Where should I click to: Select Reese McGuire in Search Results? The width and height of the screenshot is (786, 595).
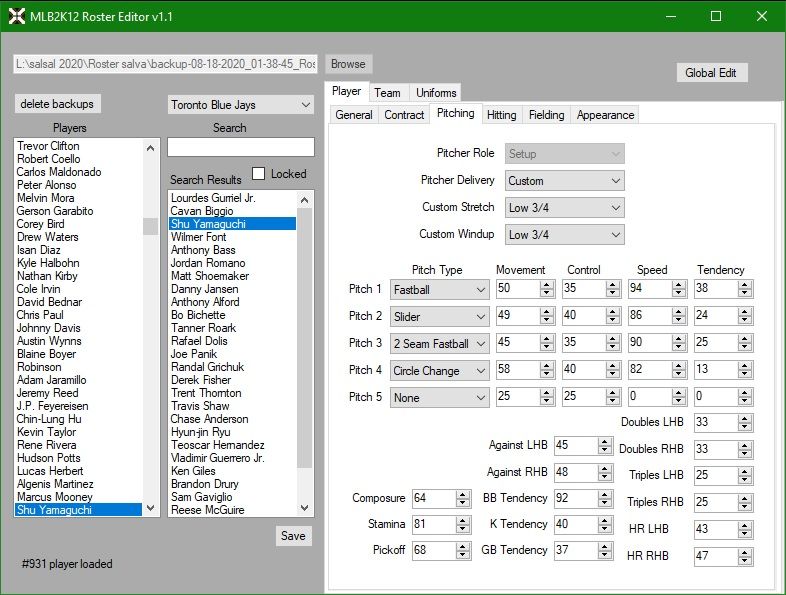point(208,510)
